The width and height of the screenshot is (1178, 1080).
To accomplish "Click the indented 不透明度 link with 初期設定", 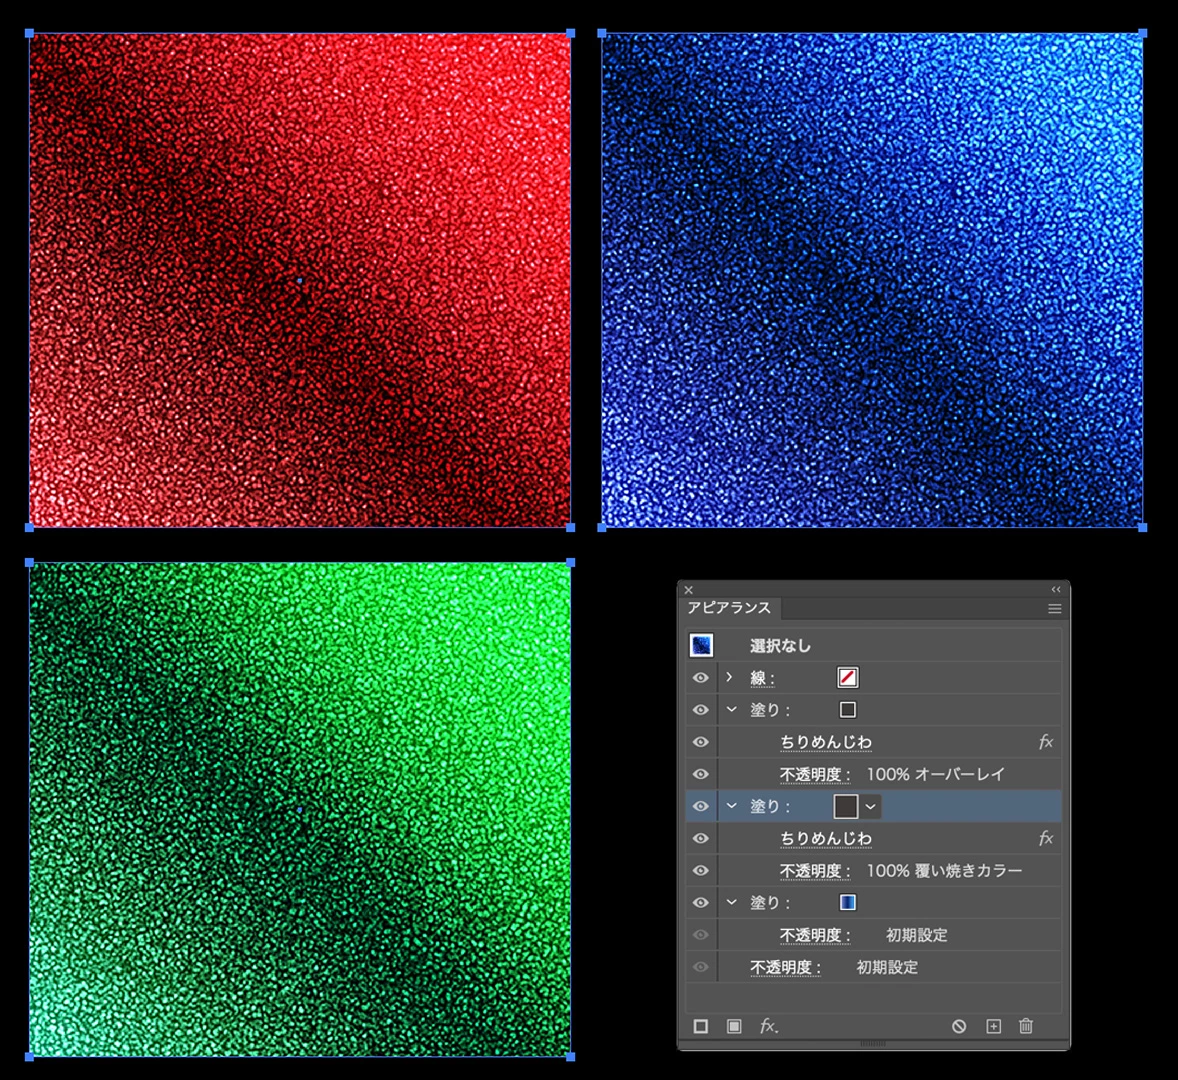I will click(814, 935).
